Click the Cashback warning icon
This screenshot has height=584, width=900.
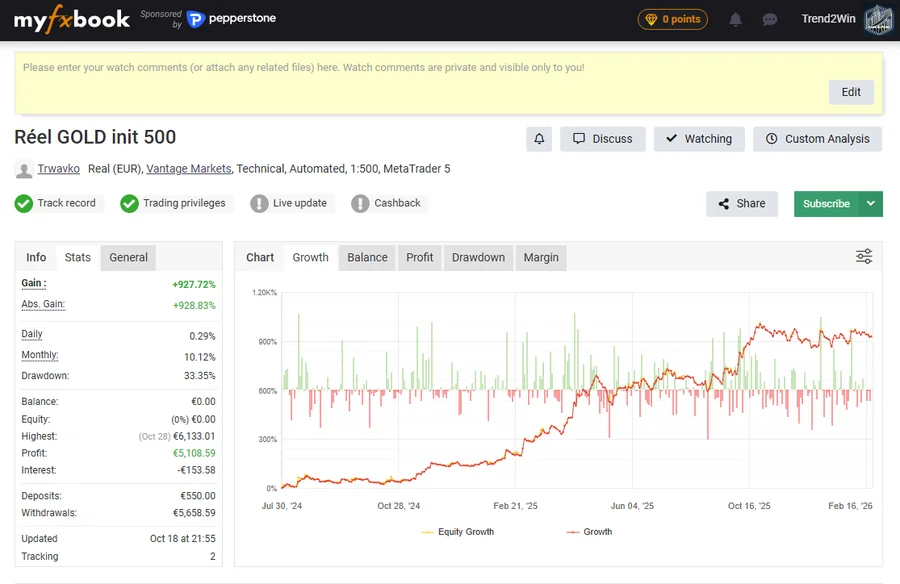pyautogui.click(x=360, y=203)
